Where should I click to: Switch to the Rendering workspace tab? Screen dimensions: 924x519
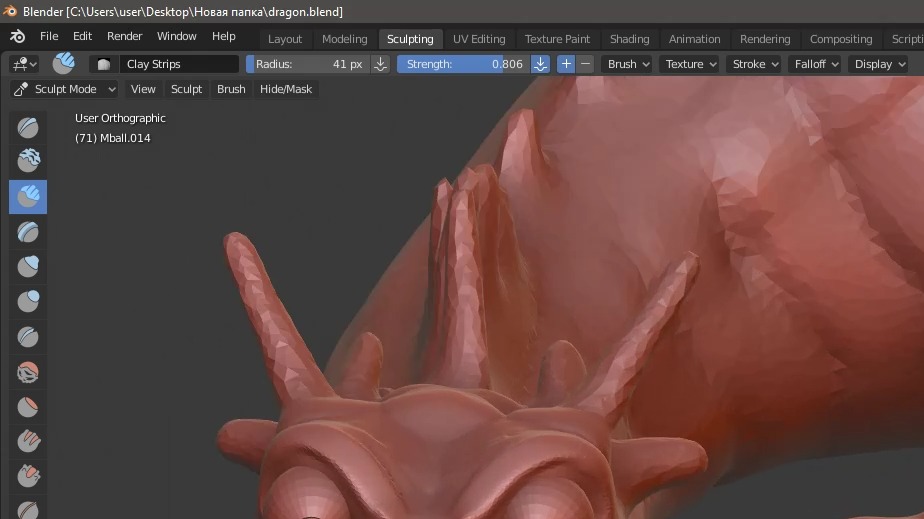765,39
